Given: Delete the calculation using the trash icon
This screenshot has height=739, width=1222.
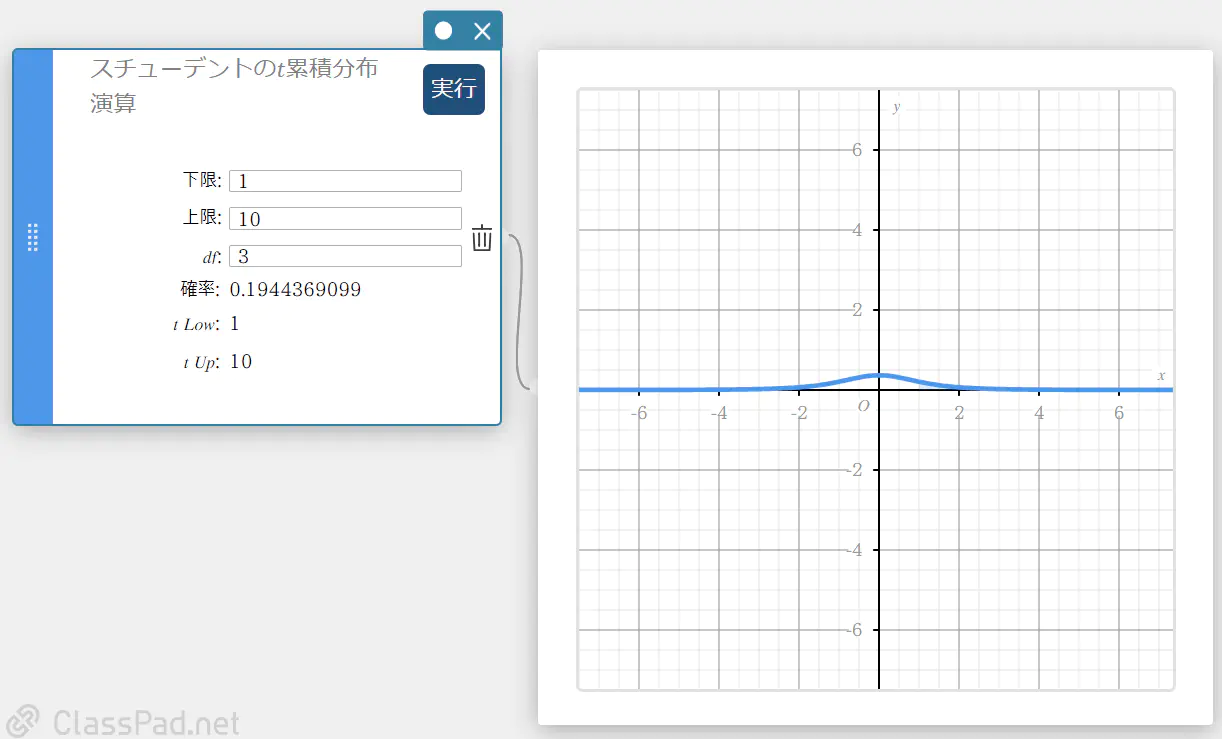Looking at the screenshot, I should pos(482,239).
